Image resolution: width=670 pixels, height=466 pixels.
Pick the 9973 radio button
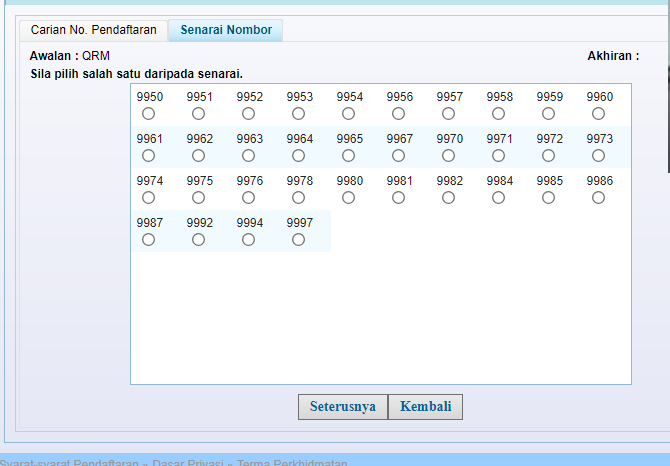599,156
